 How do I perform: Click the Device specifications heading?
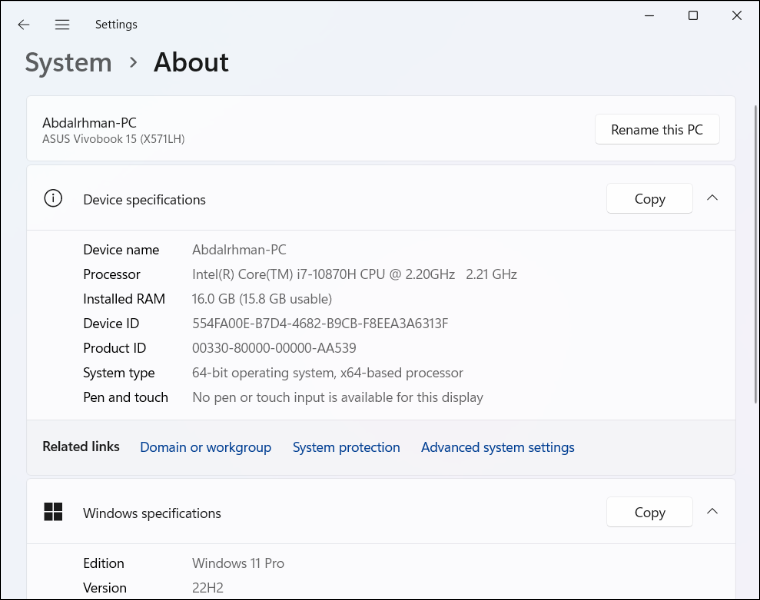144,200
